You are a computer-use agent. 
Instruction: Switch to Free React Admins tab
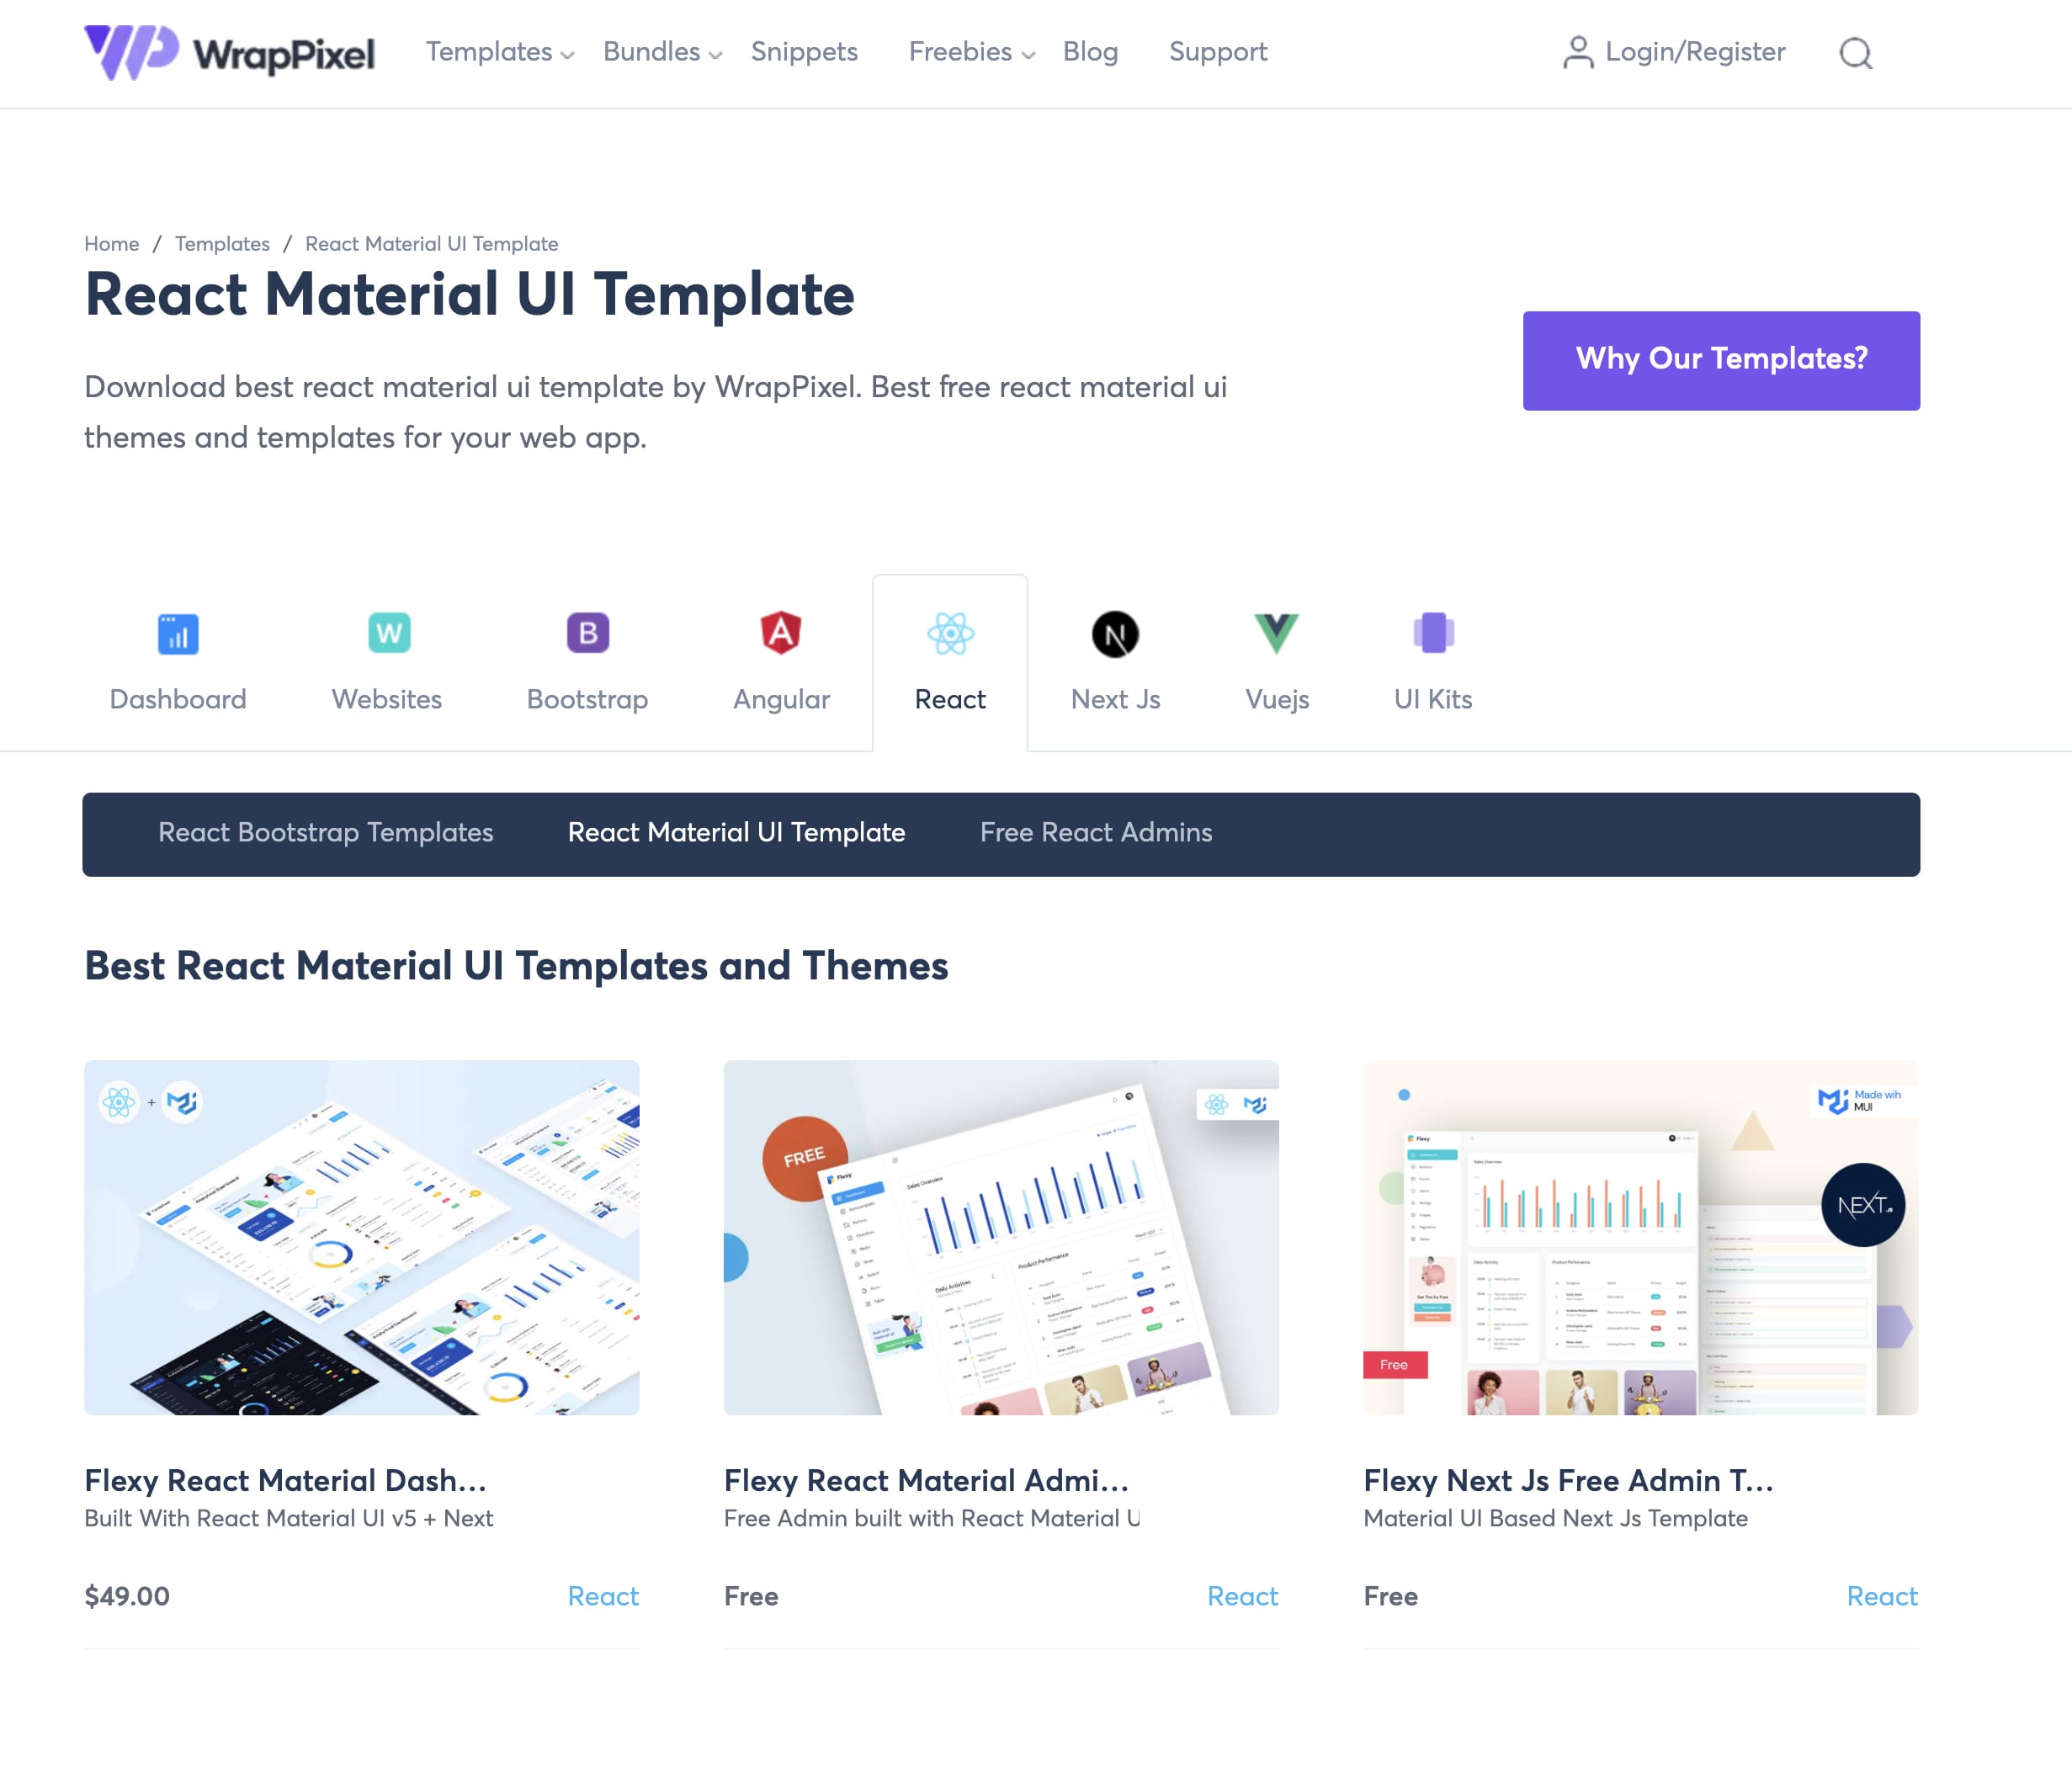tap(1096, 833)
